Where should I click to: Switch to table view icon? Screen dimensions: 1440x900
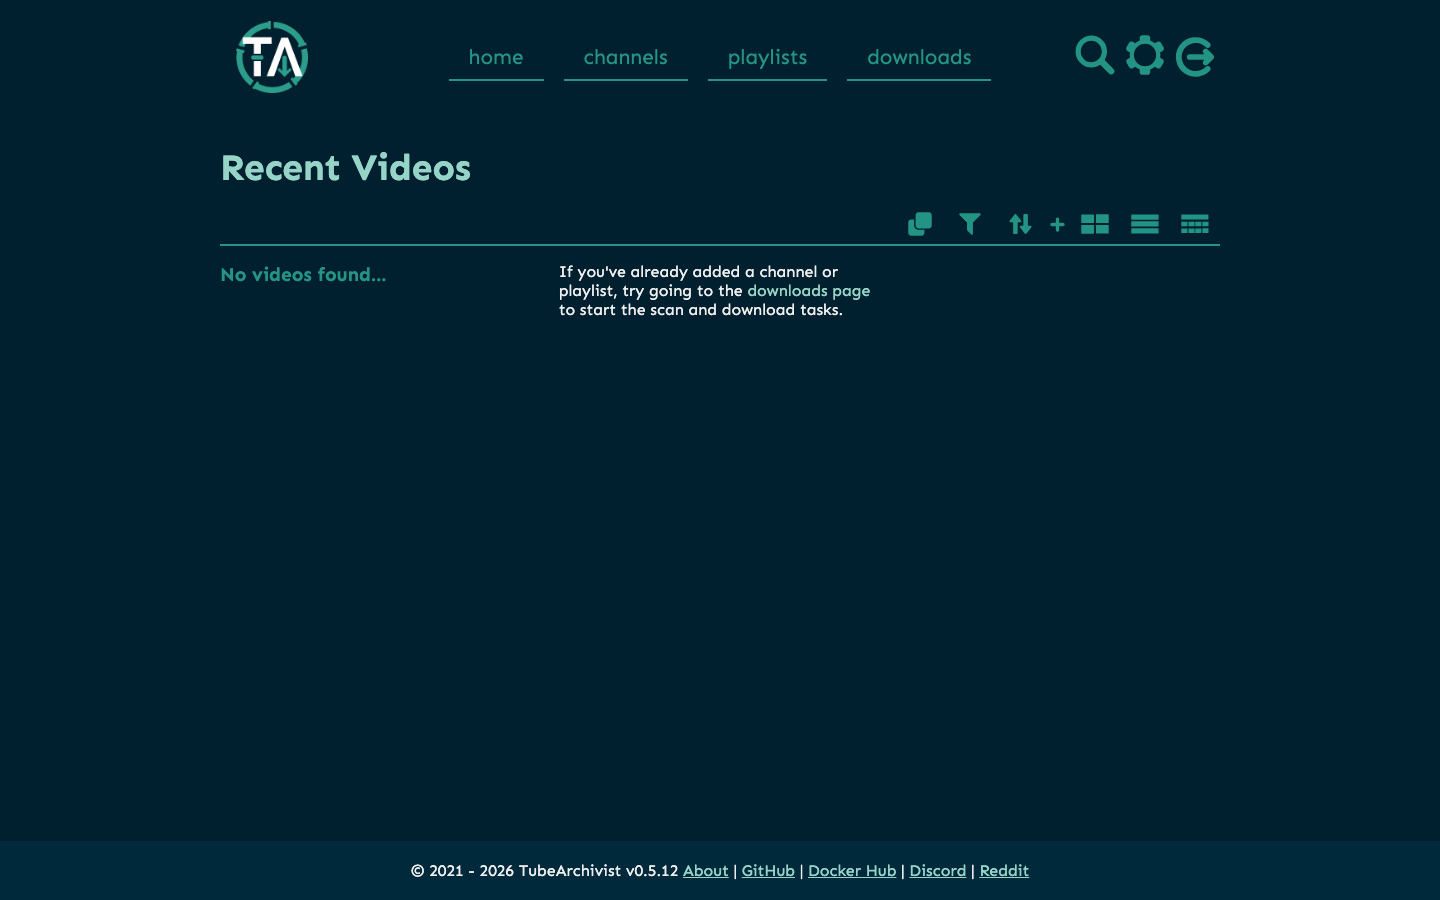1195,224
